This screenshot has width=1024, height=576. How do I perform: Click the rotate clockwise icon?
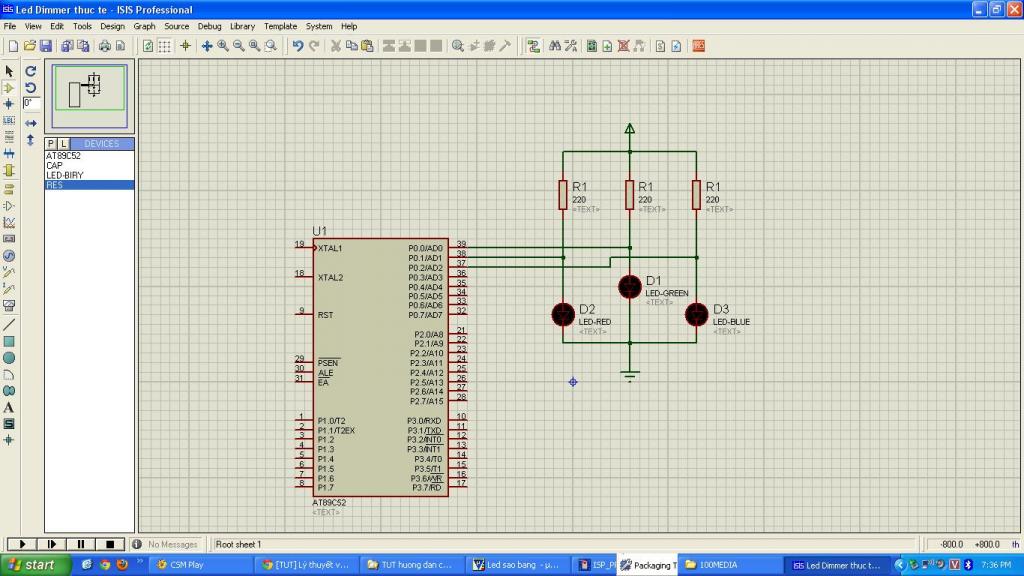31,71
